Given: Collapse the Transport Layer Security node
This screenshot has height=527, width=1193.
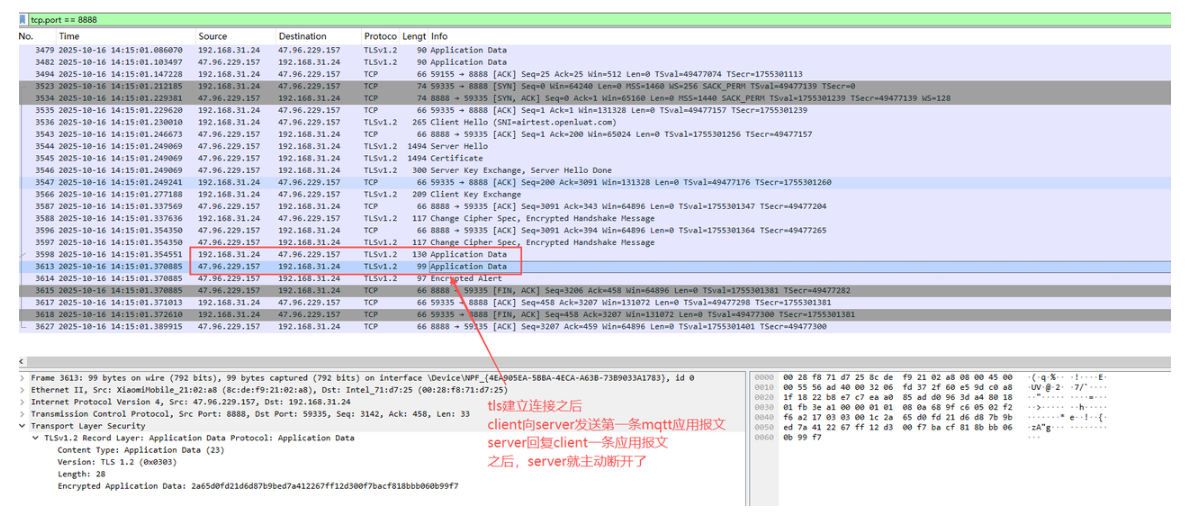Looking at the screenshot, I should coord(22,426).
